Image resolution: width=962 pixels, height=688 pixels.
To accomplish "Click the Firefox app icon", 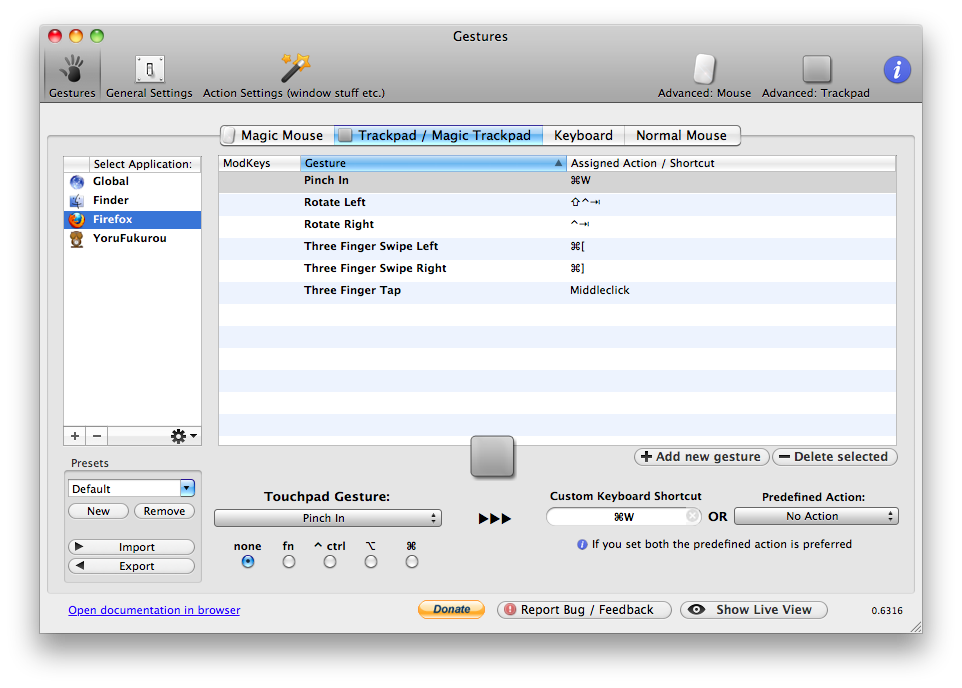I will [x=77, y=220].
